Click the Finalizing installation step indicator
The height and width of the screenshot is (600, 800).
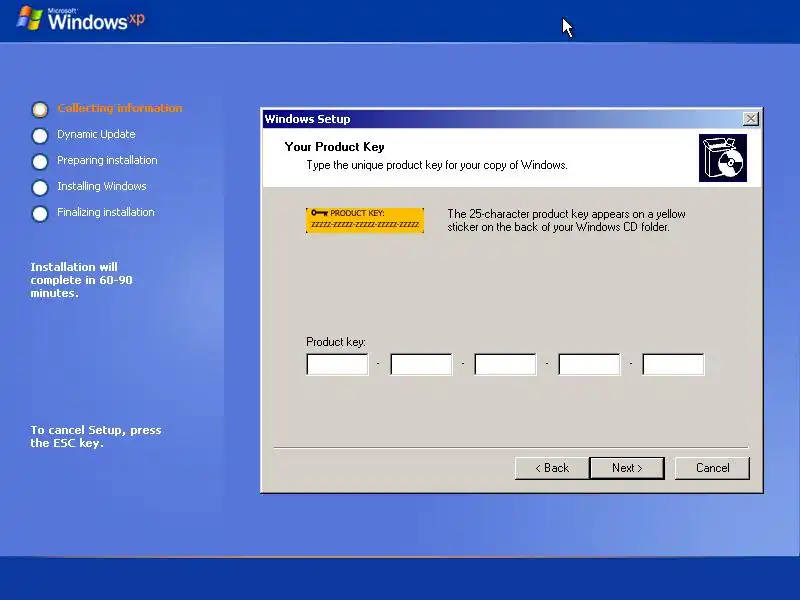[40, 213]
